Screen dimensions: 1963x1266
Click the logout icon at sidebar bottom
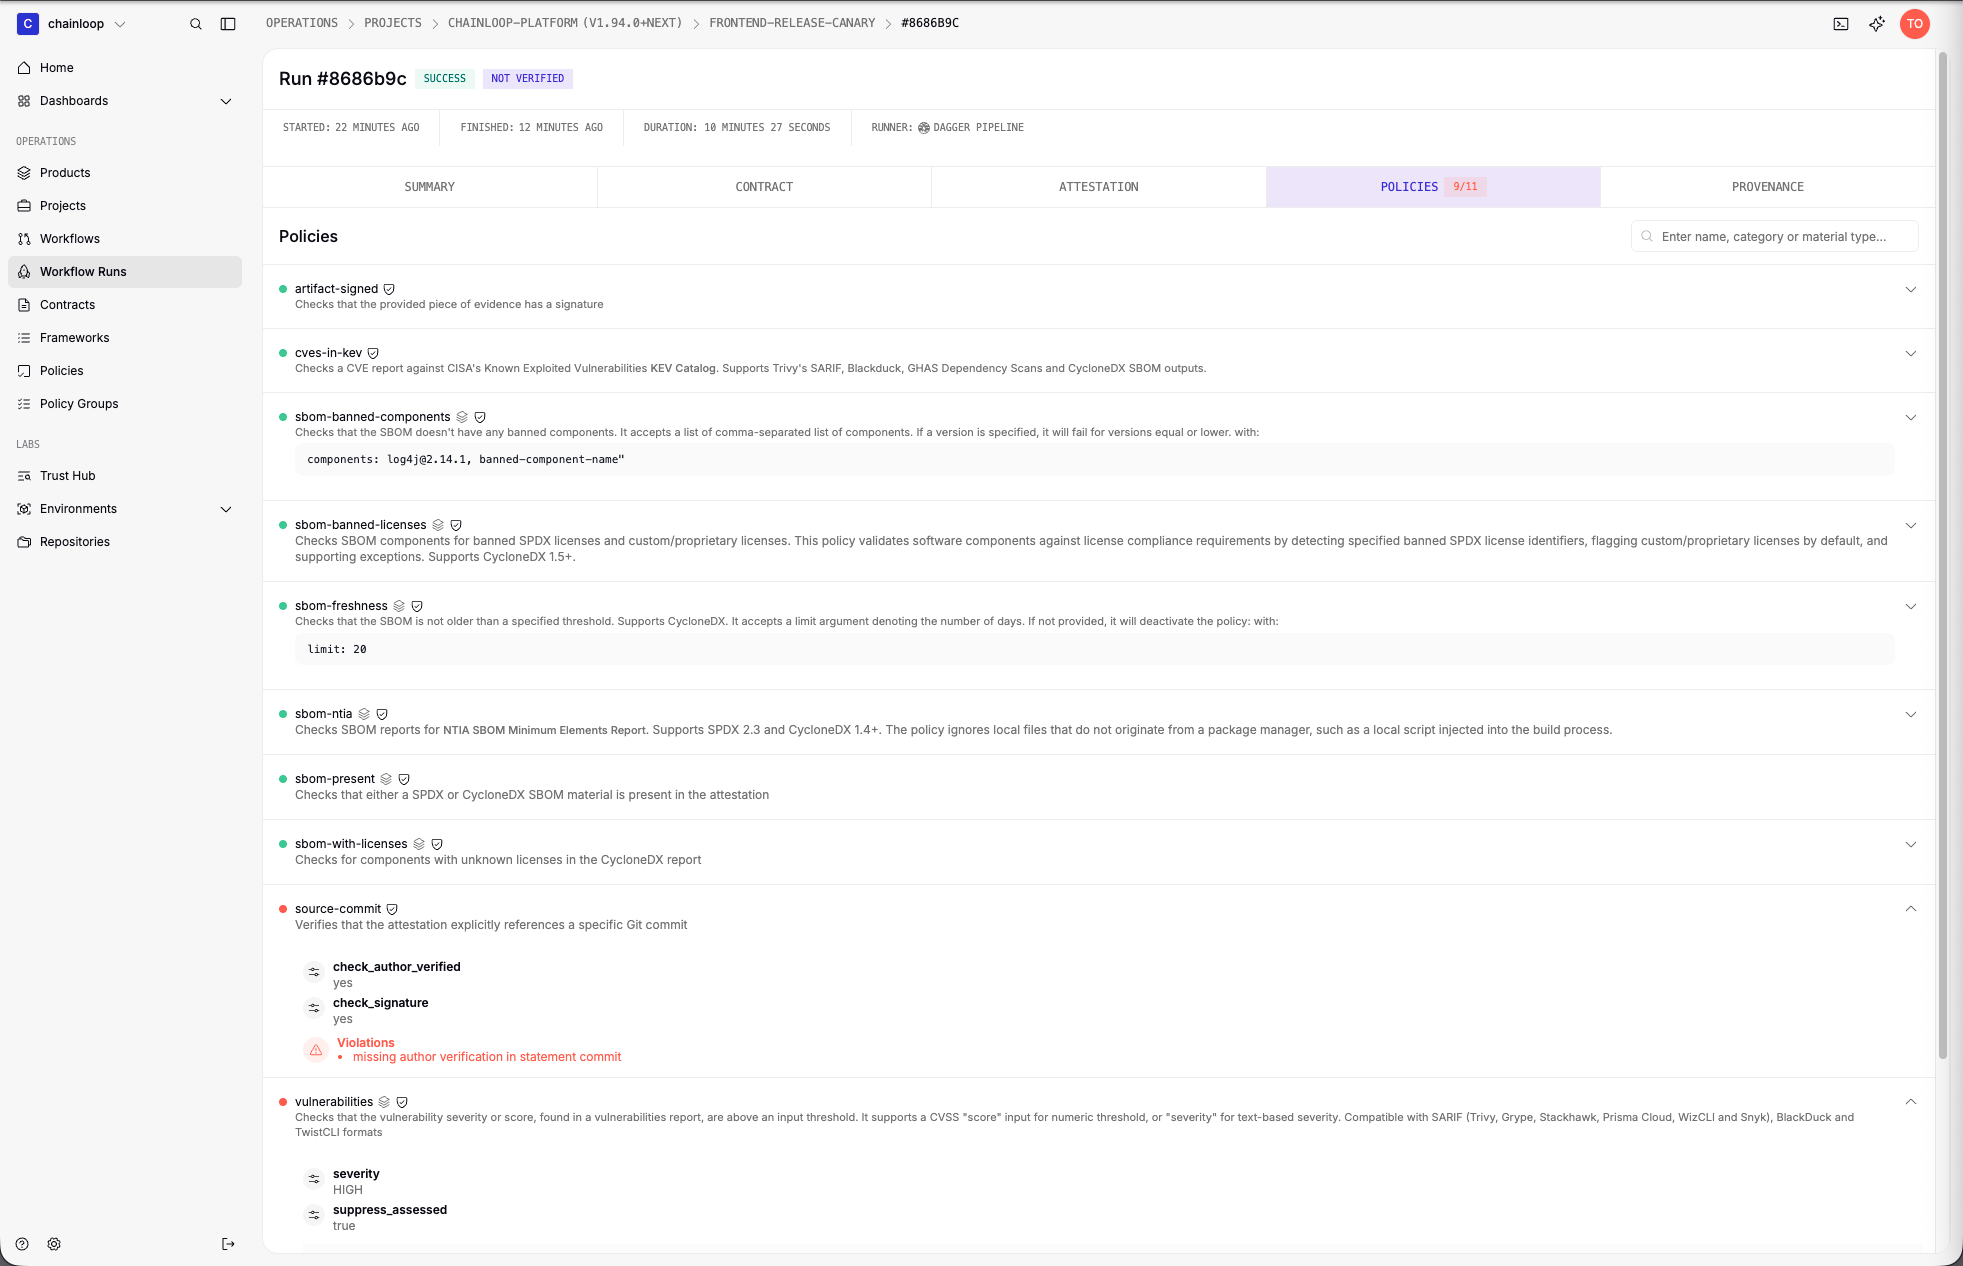pos(228,1244)
